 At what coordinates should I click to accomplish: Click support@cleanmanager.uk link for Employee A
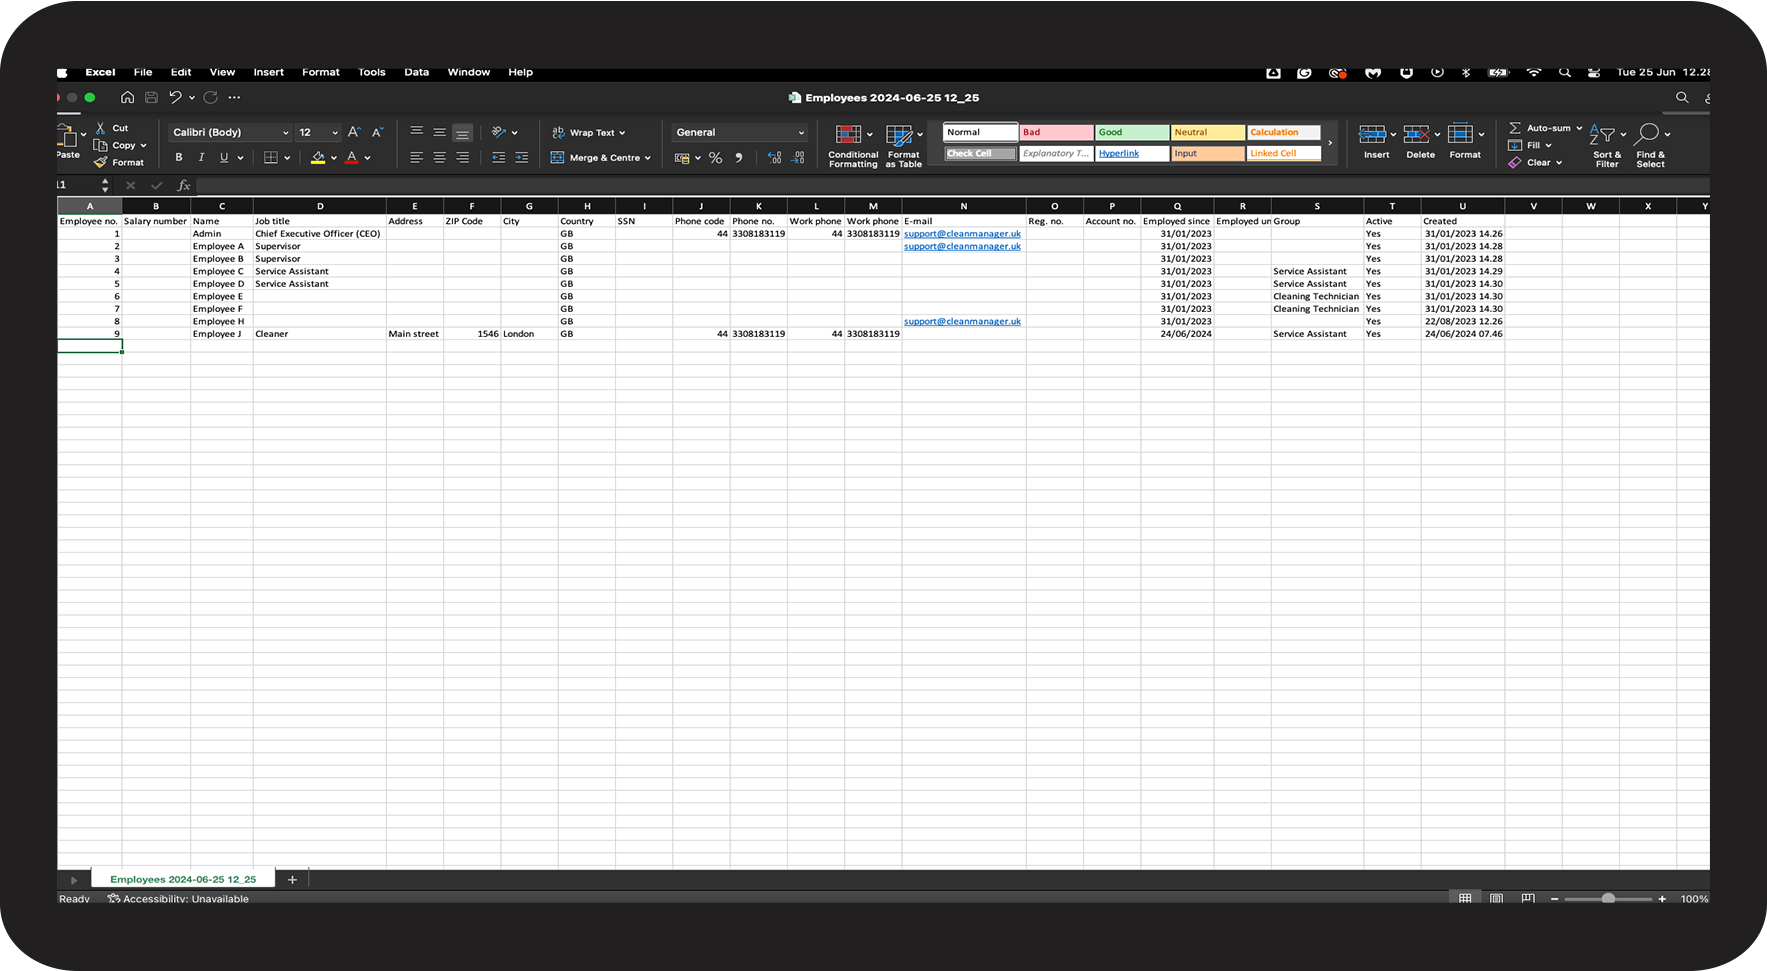(962, 247)
